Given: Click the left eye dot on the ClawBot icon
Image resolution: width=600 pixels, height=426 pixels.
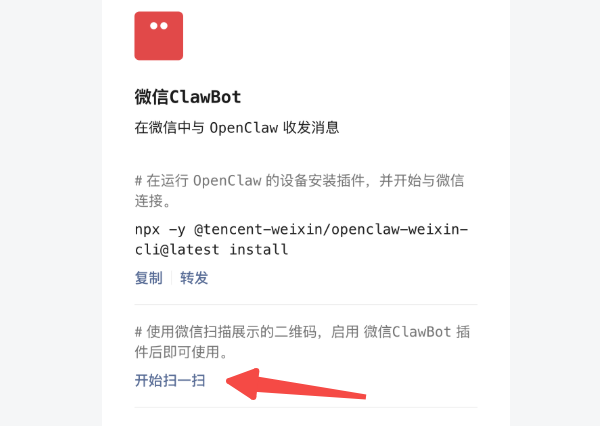Looking at the screenshot, I should pyautogui.click(x=154, y=26).
